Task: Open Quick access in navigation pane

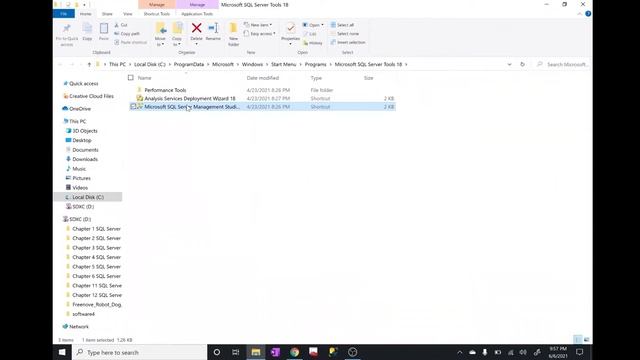Action: pyautogui.click(x=83, y=84)
